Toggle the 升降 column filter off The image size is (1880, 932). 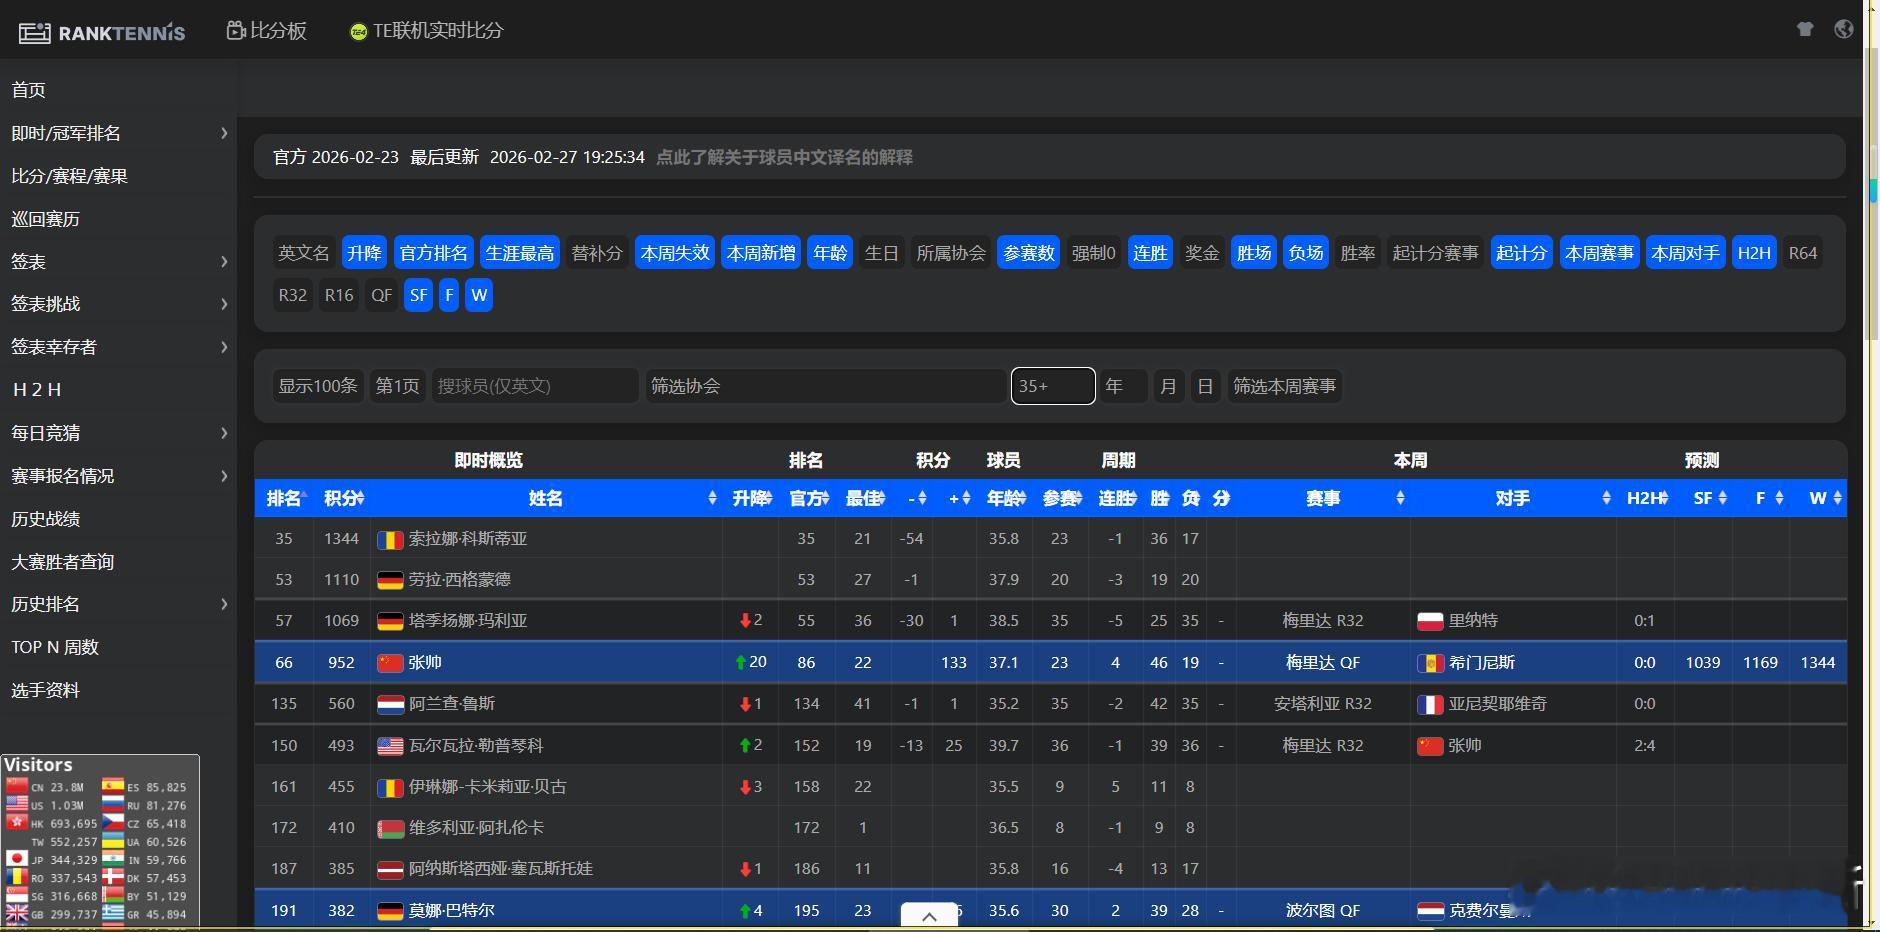[x=364, y=253]
